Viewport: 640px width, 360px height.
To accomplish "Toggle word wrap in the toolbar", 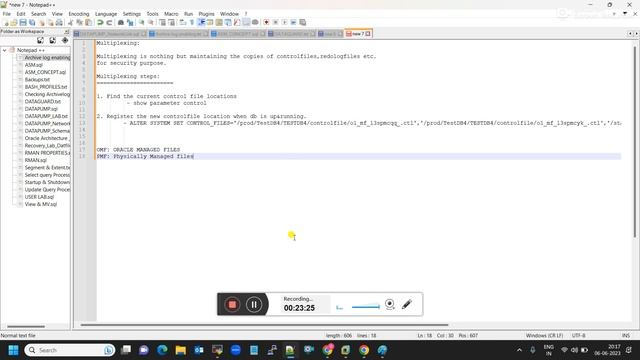I will tap(182, 22).
